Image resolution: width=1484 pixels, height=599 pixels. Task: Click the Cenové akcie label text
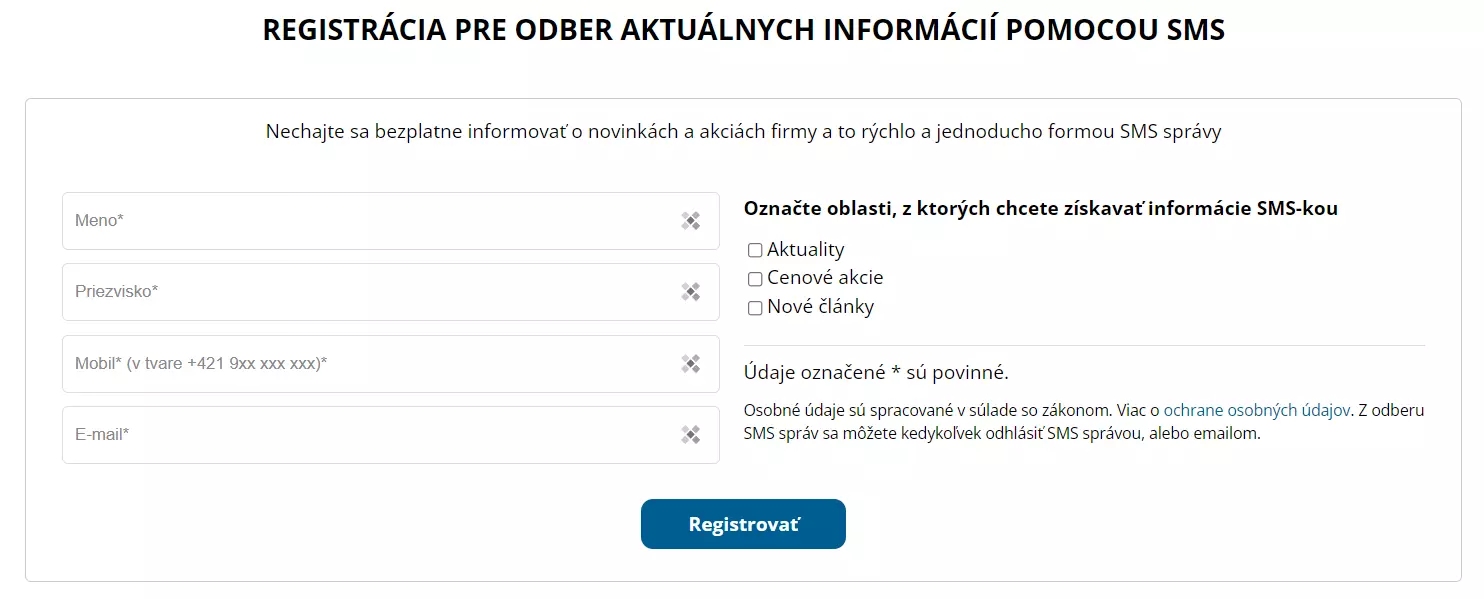(825, 278)
